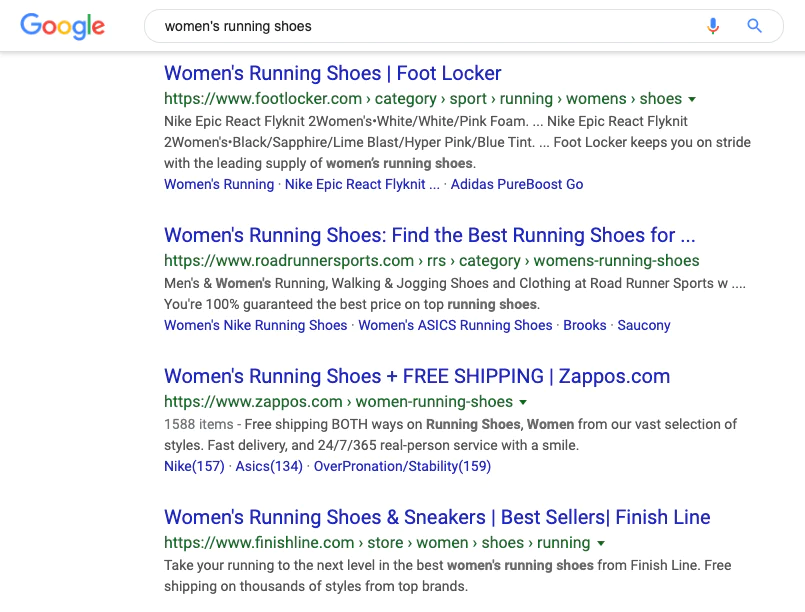Screen dimensions: 805x612
Task: Open the Zappos.com FREE SHIPPING result title
Action: tap(416, 376)
